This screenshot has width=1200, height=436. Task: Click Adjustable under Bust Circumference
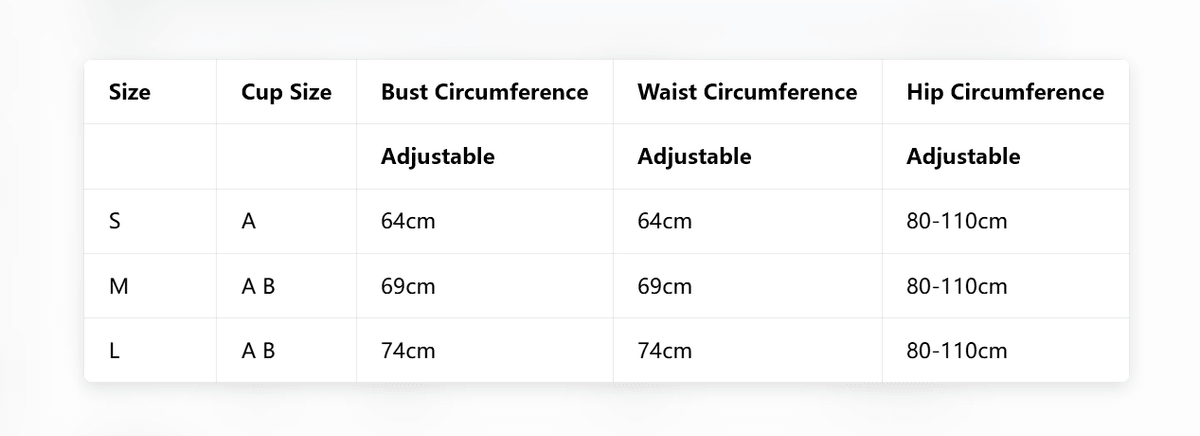coord(437,157)
